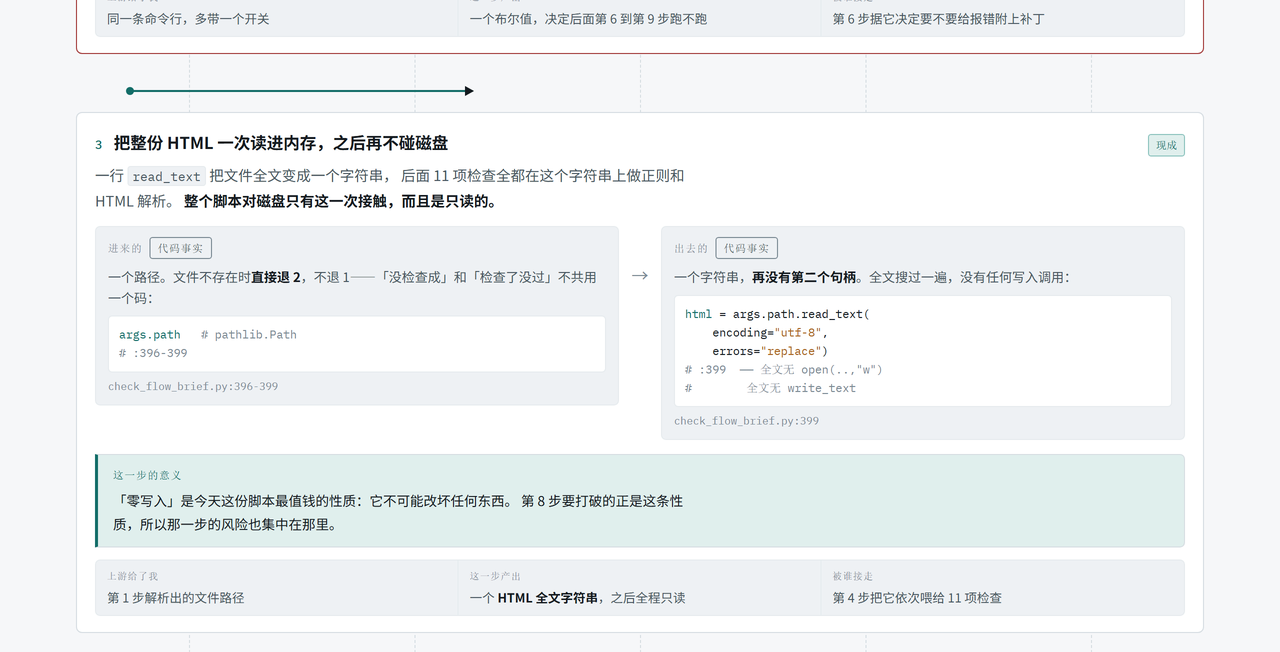Click text 第 1 步解析出的文件路径
The width and height of the screenshot is (1280, 652).
click(176, 597)
